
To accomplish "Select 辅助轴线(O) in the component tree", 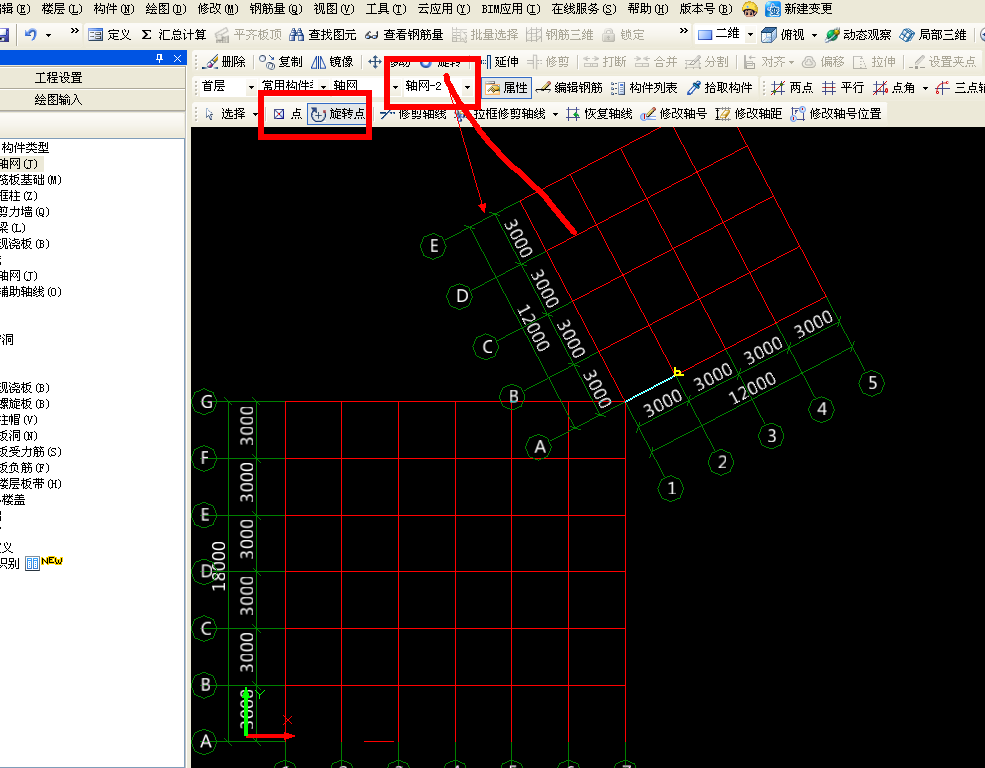I will click(x=31, y=291).
